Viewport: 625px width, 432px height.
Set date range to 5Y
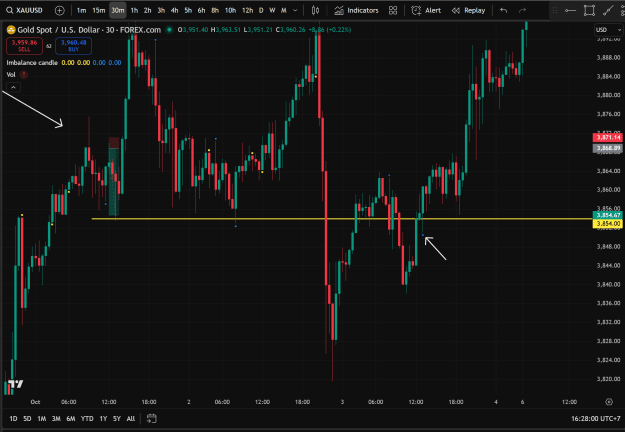pyautogui.click(x=116, y=418)
